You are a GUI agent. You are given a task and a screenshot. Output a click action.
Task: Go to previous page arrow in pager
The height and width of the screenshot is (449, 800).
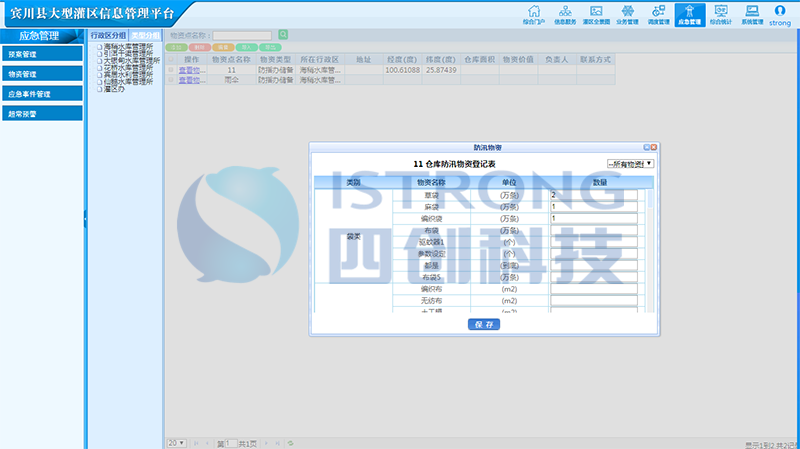tap(207, 443)
